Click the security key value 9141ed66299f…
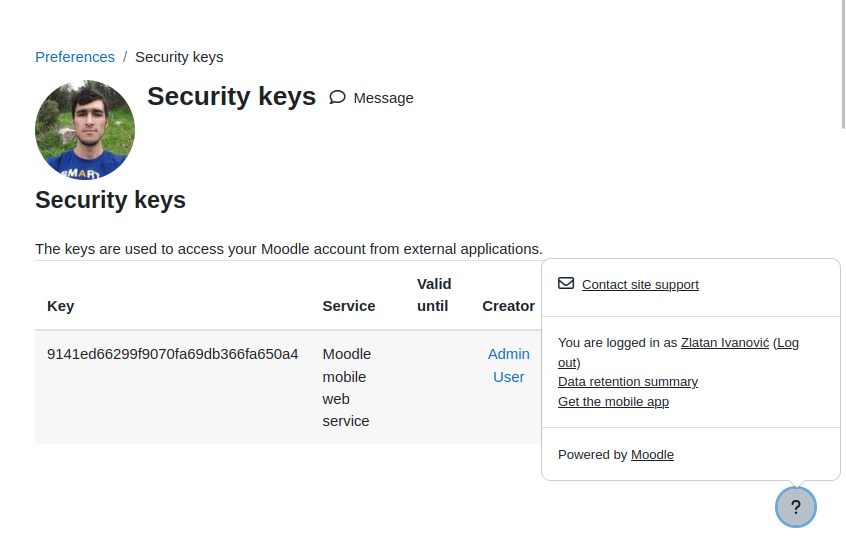This screenshot has height=544, width=846. pos(173,354)
